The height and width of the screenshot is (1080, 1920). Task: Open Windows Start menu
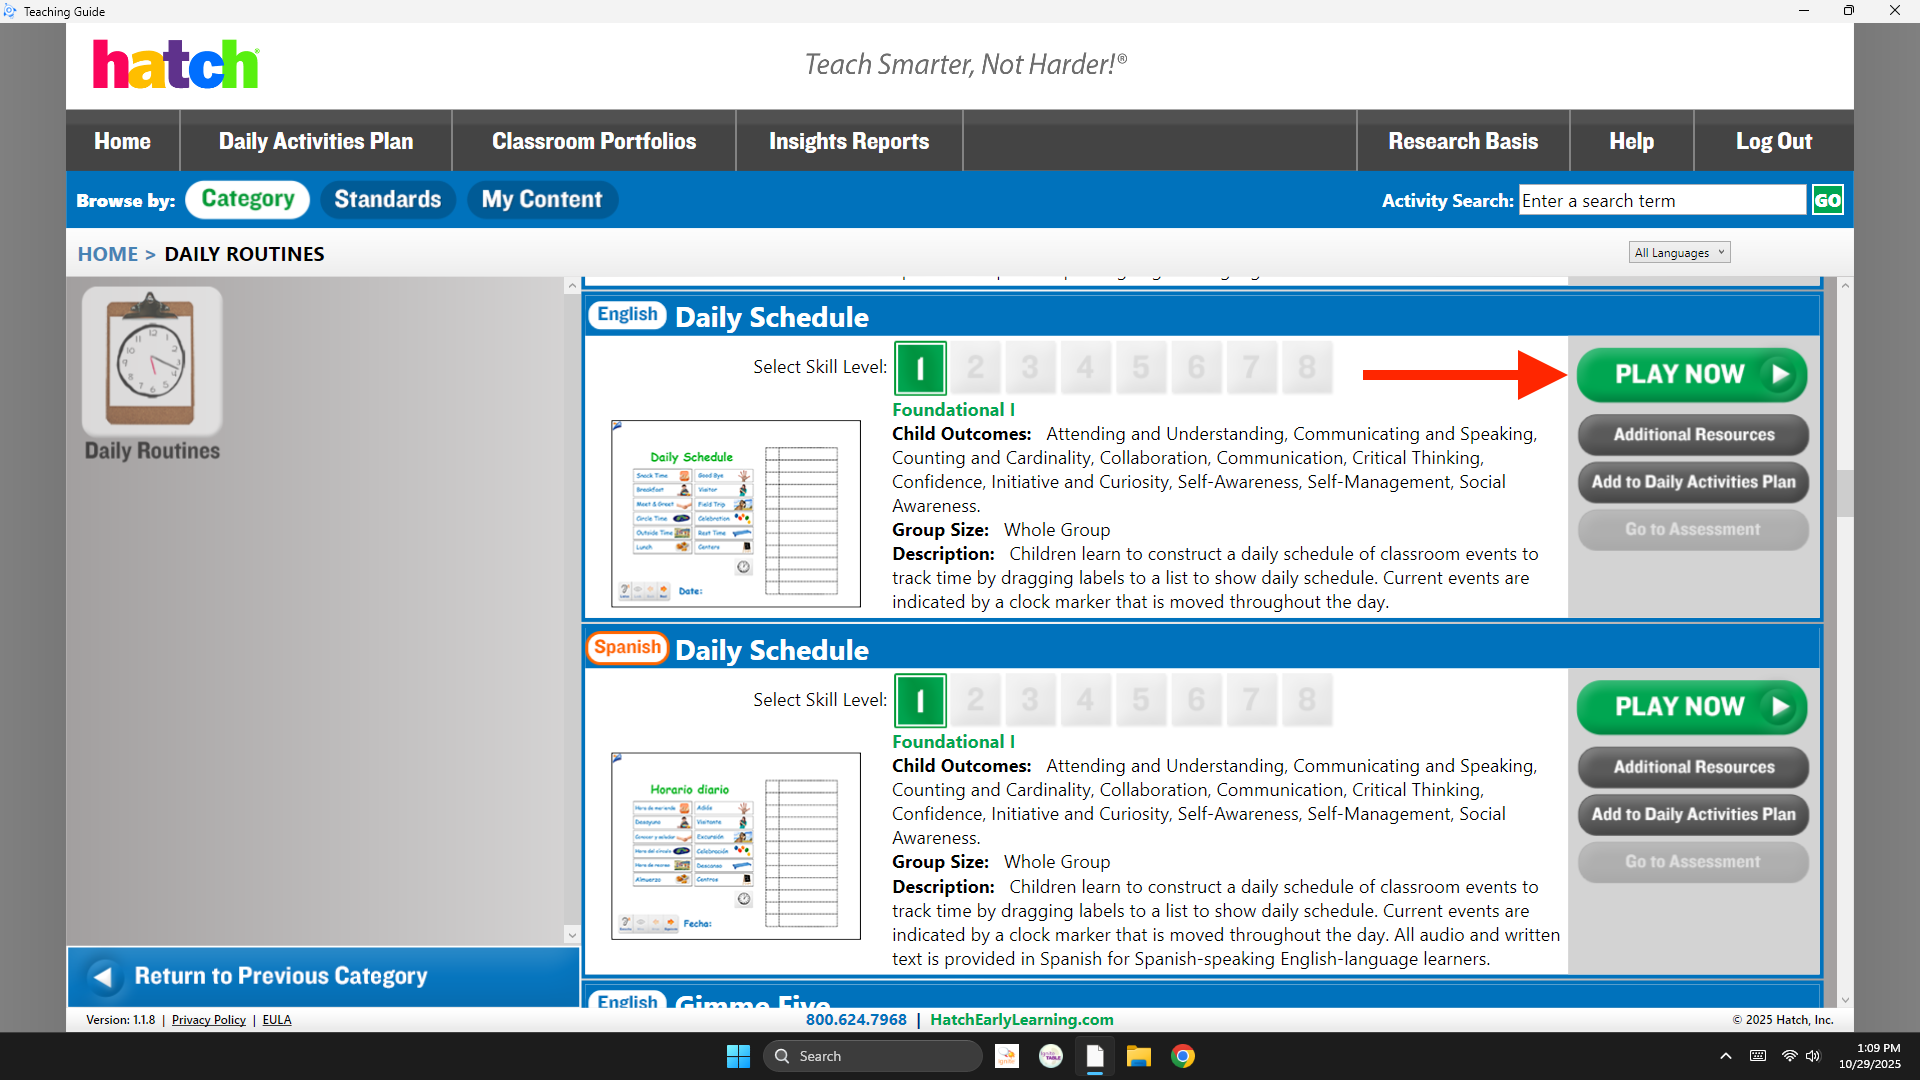tap(738, 1056)
